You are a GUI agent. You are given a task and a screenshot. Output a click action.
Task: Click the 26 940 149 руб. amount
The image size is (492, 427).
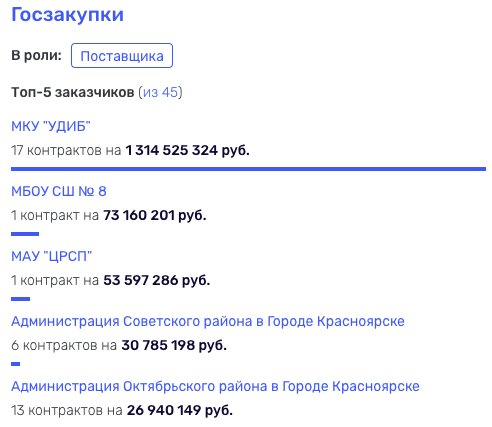pyautogui.click(x=180, y=410)
